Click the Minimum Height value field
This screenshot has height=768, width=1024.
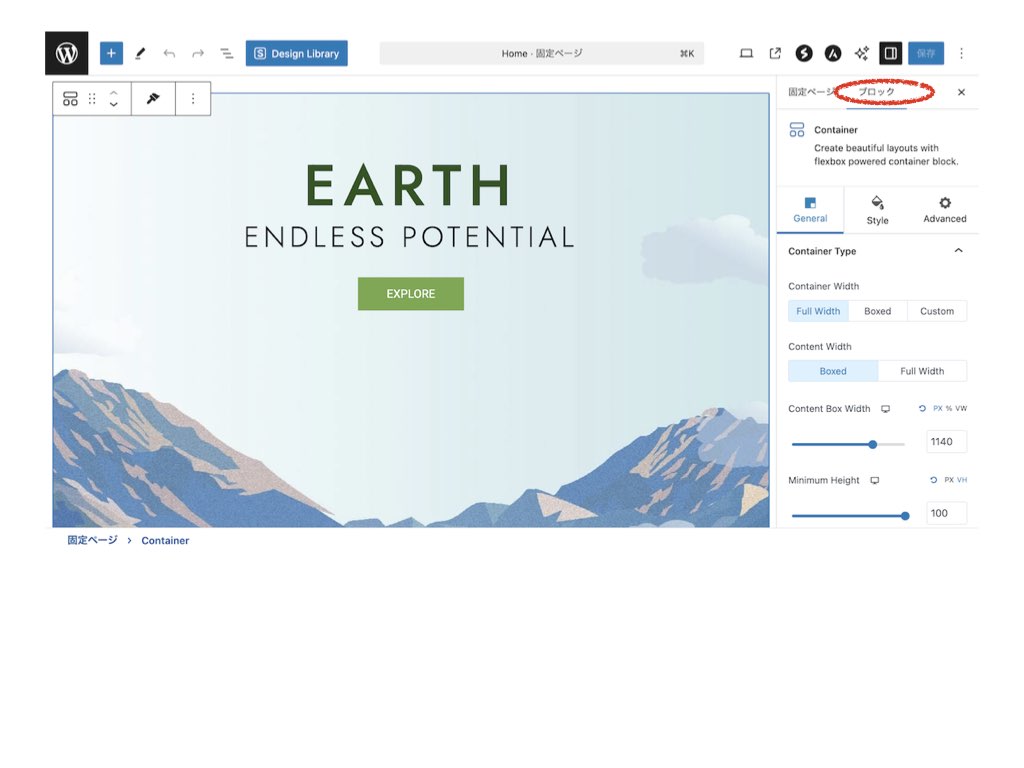(x=946, y=513)
